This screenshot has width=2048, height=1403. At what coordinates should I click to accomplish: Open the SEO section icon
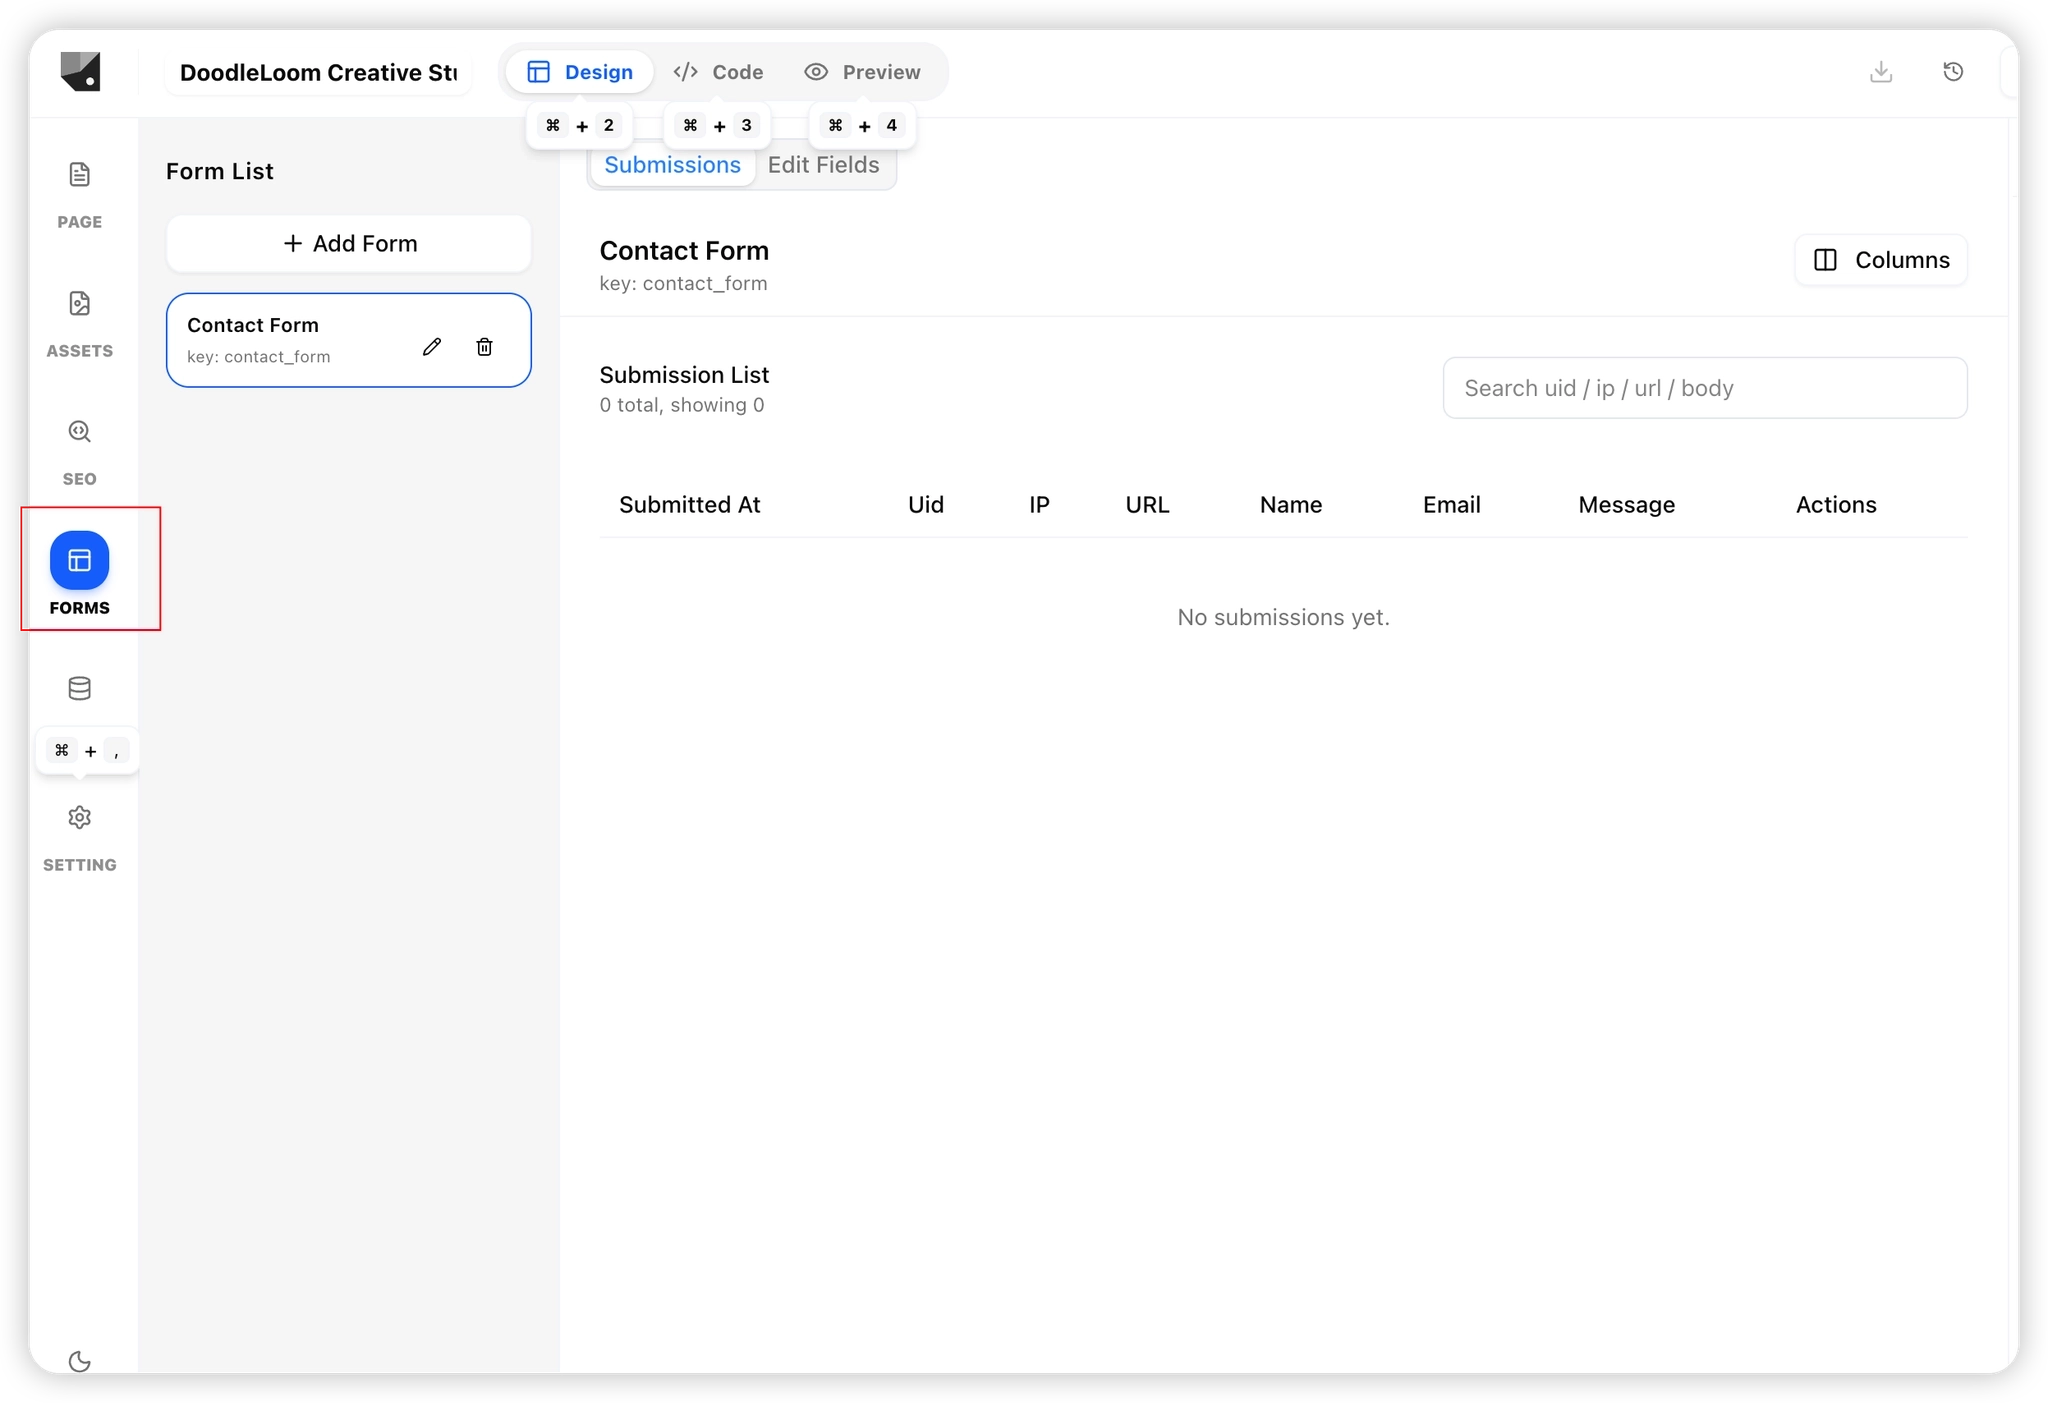coord(79,432)
